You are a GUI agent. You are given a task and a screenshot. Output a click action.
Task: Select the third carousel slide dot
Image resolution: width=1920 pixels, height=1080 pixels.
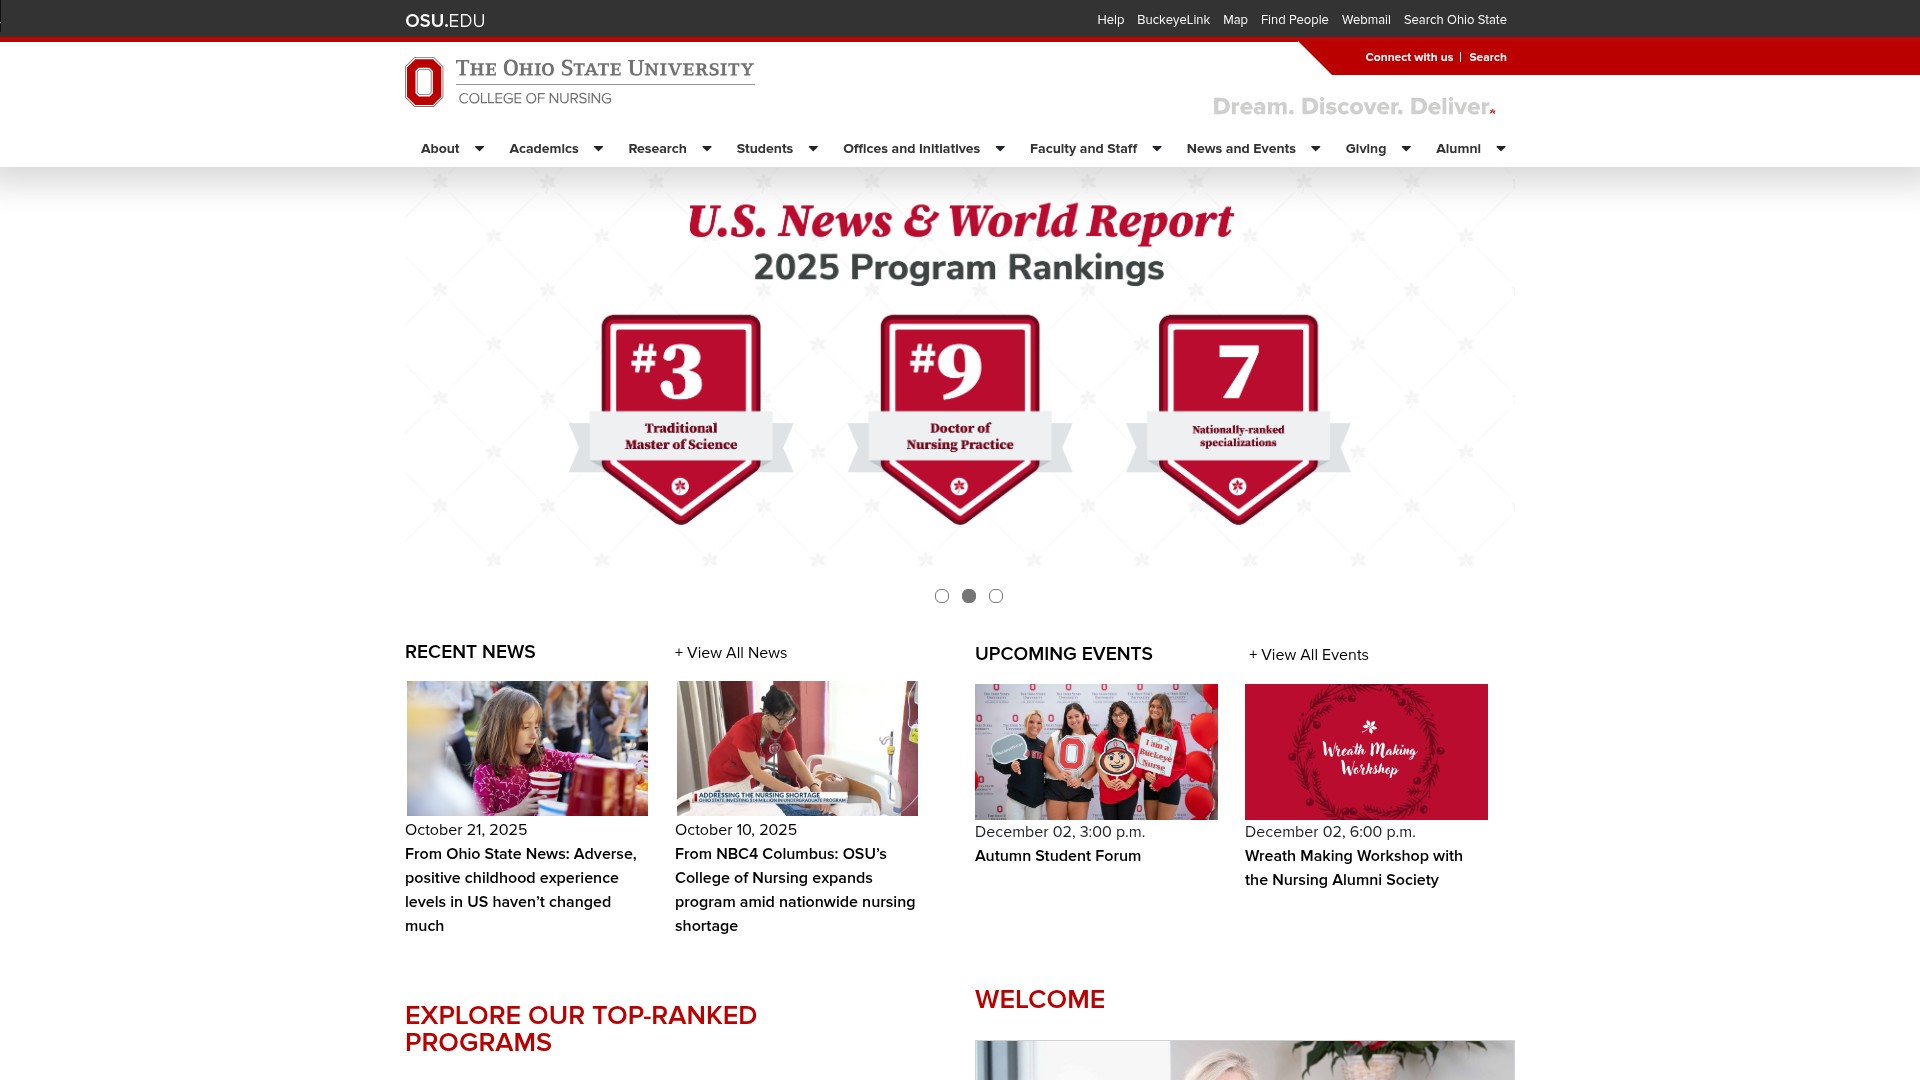(x=996, y=596)
